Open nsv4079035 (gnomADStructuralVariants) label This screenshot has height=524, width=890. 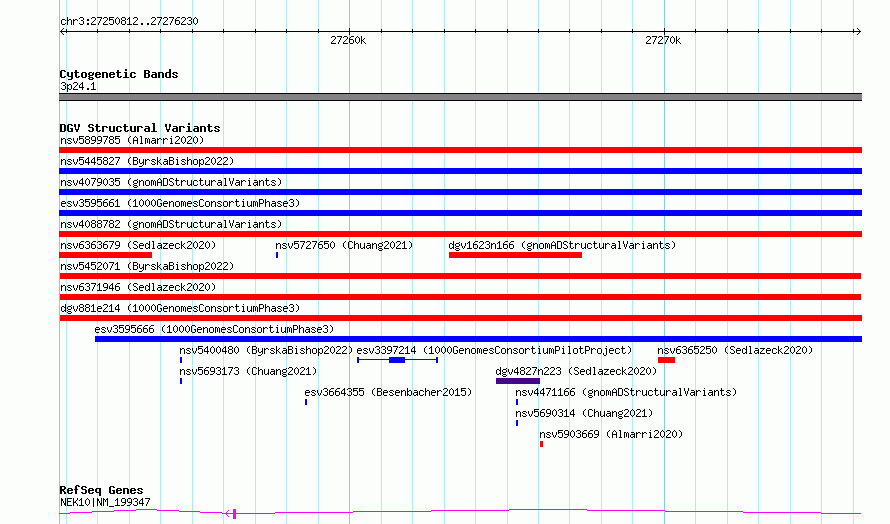click(x=171, y=182)
